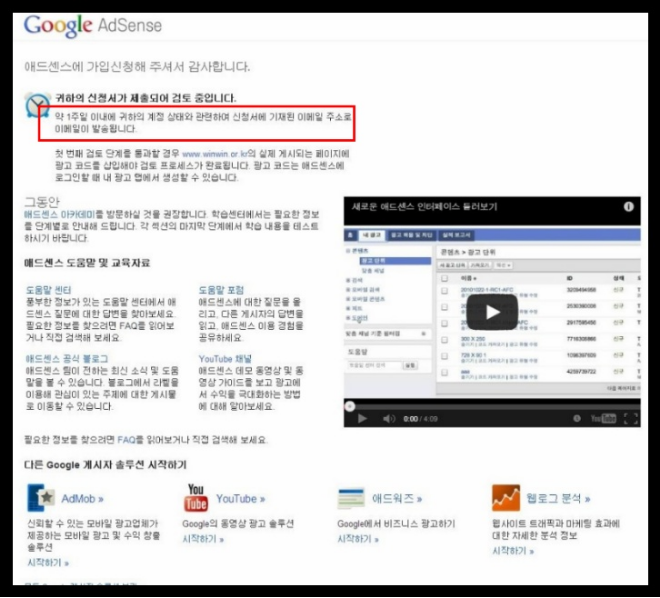
Task: Visit the 애드센스 공식 블로그 link
Action: (67, 359)
